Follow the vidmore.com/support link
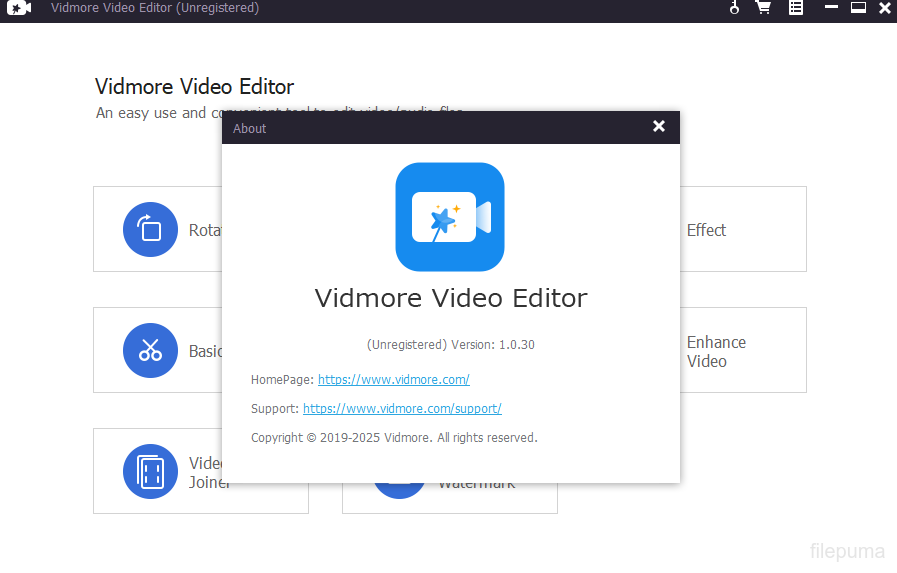The height and width of the screenshot is (573, 897). coord(402,409)
